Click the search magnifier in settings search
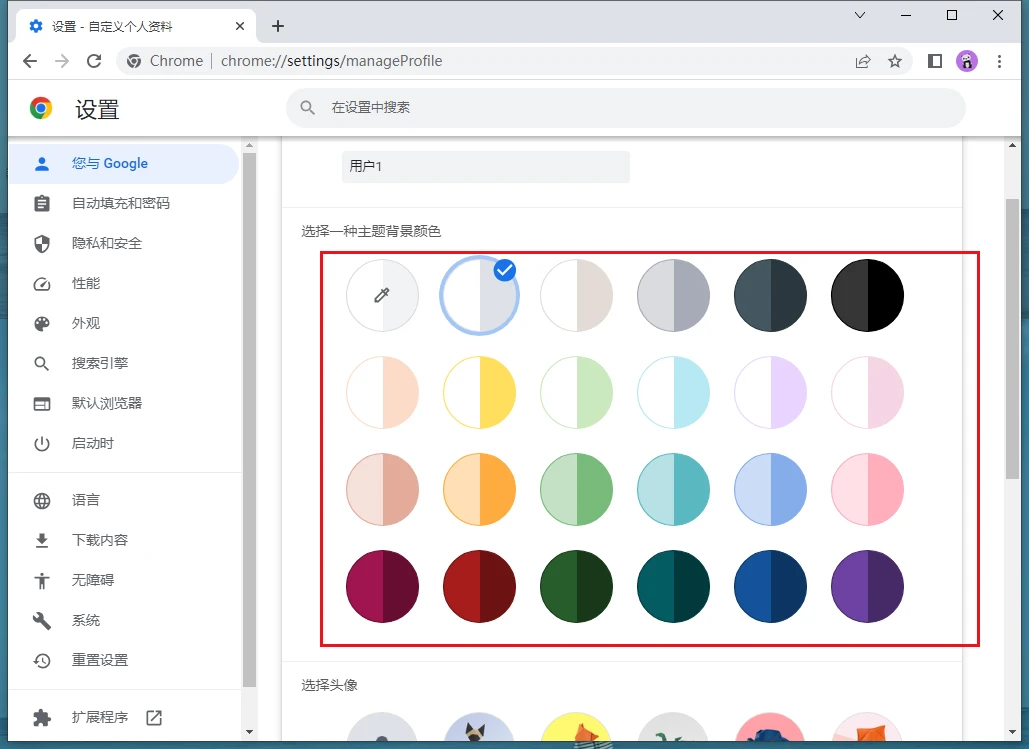 coord(307,108)
